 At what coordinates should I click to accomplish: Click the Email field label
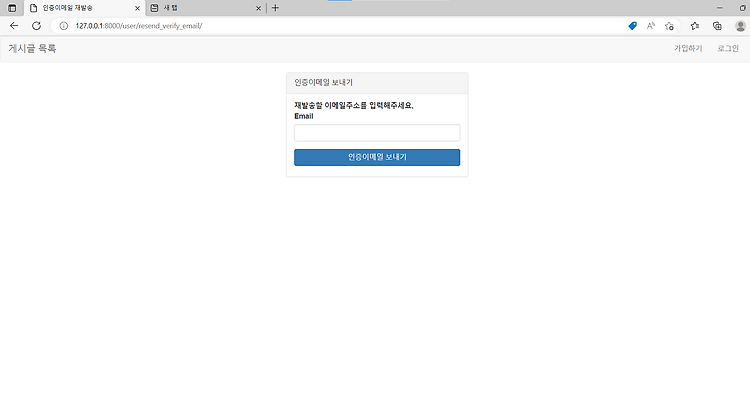[304, 116]
